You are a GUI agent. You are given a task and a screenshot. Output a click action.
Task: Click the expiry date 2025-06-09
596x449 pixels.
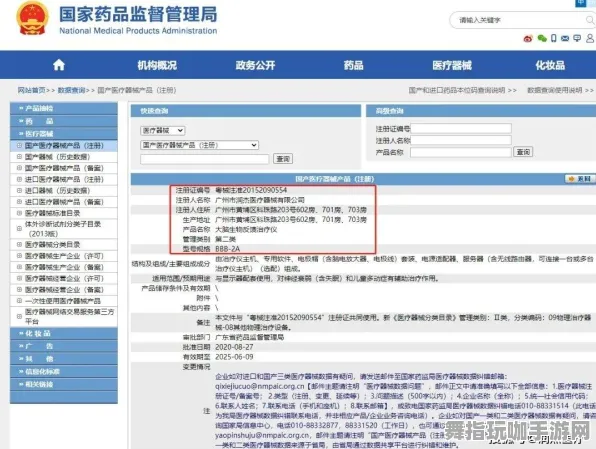click(234, 357)
